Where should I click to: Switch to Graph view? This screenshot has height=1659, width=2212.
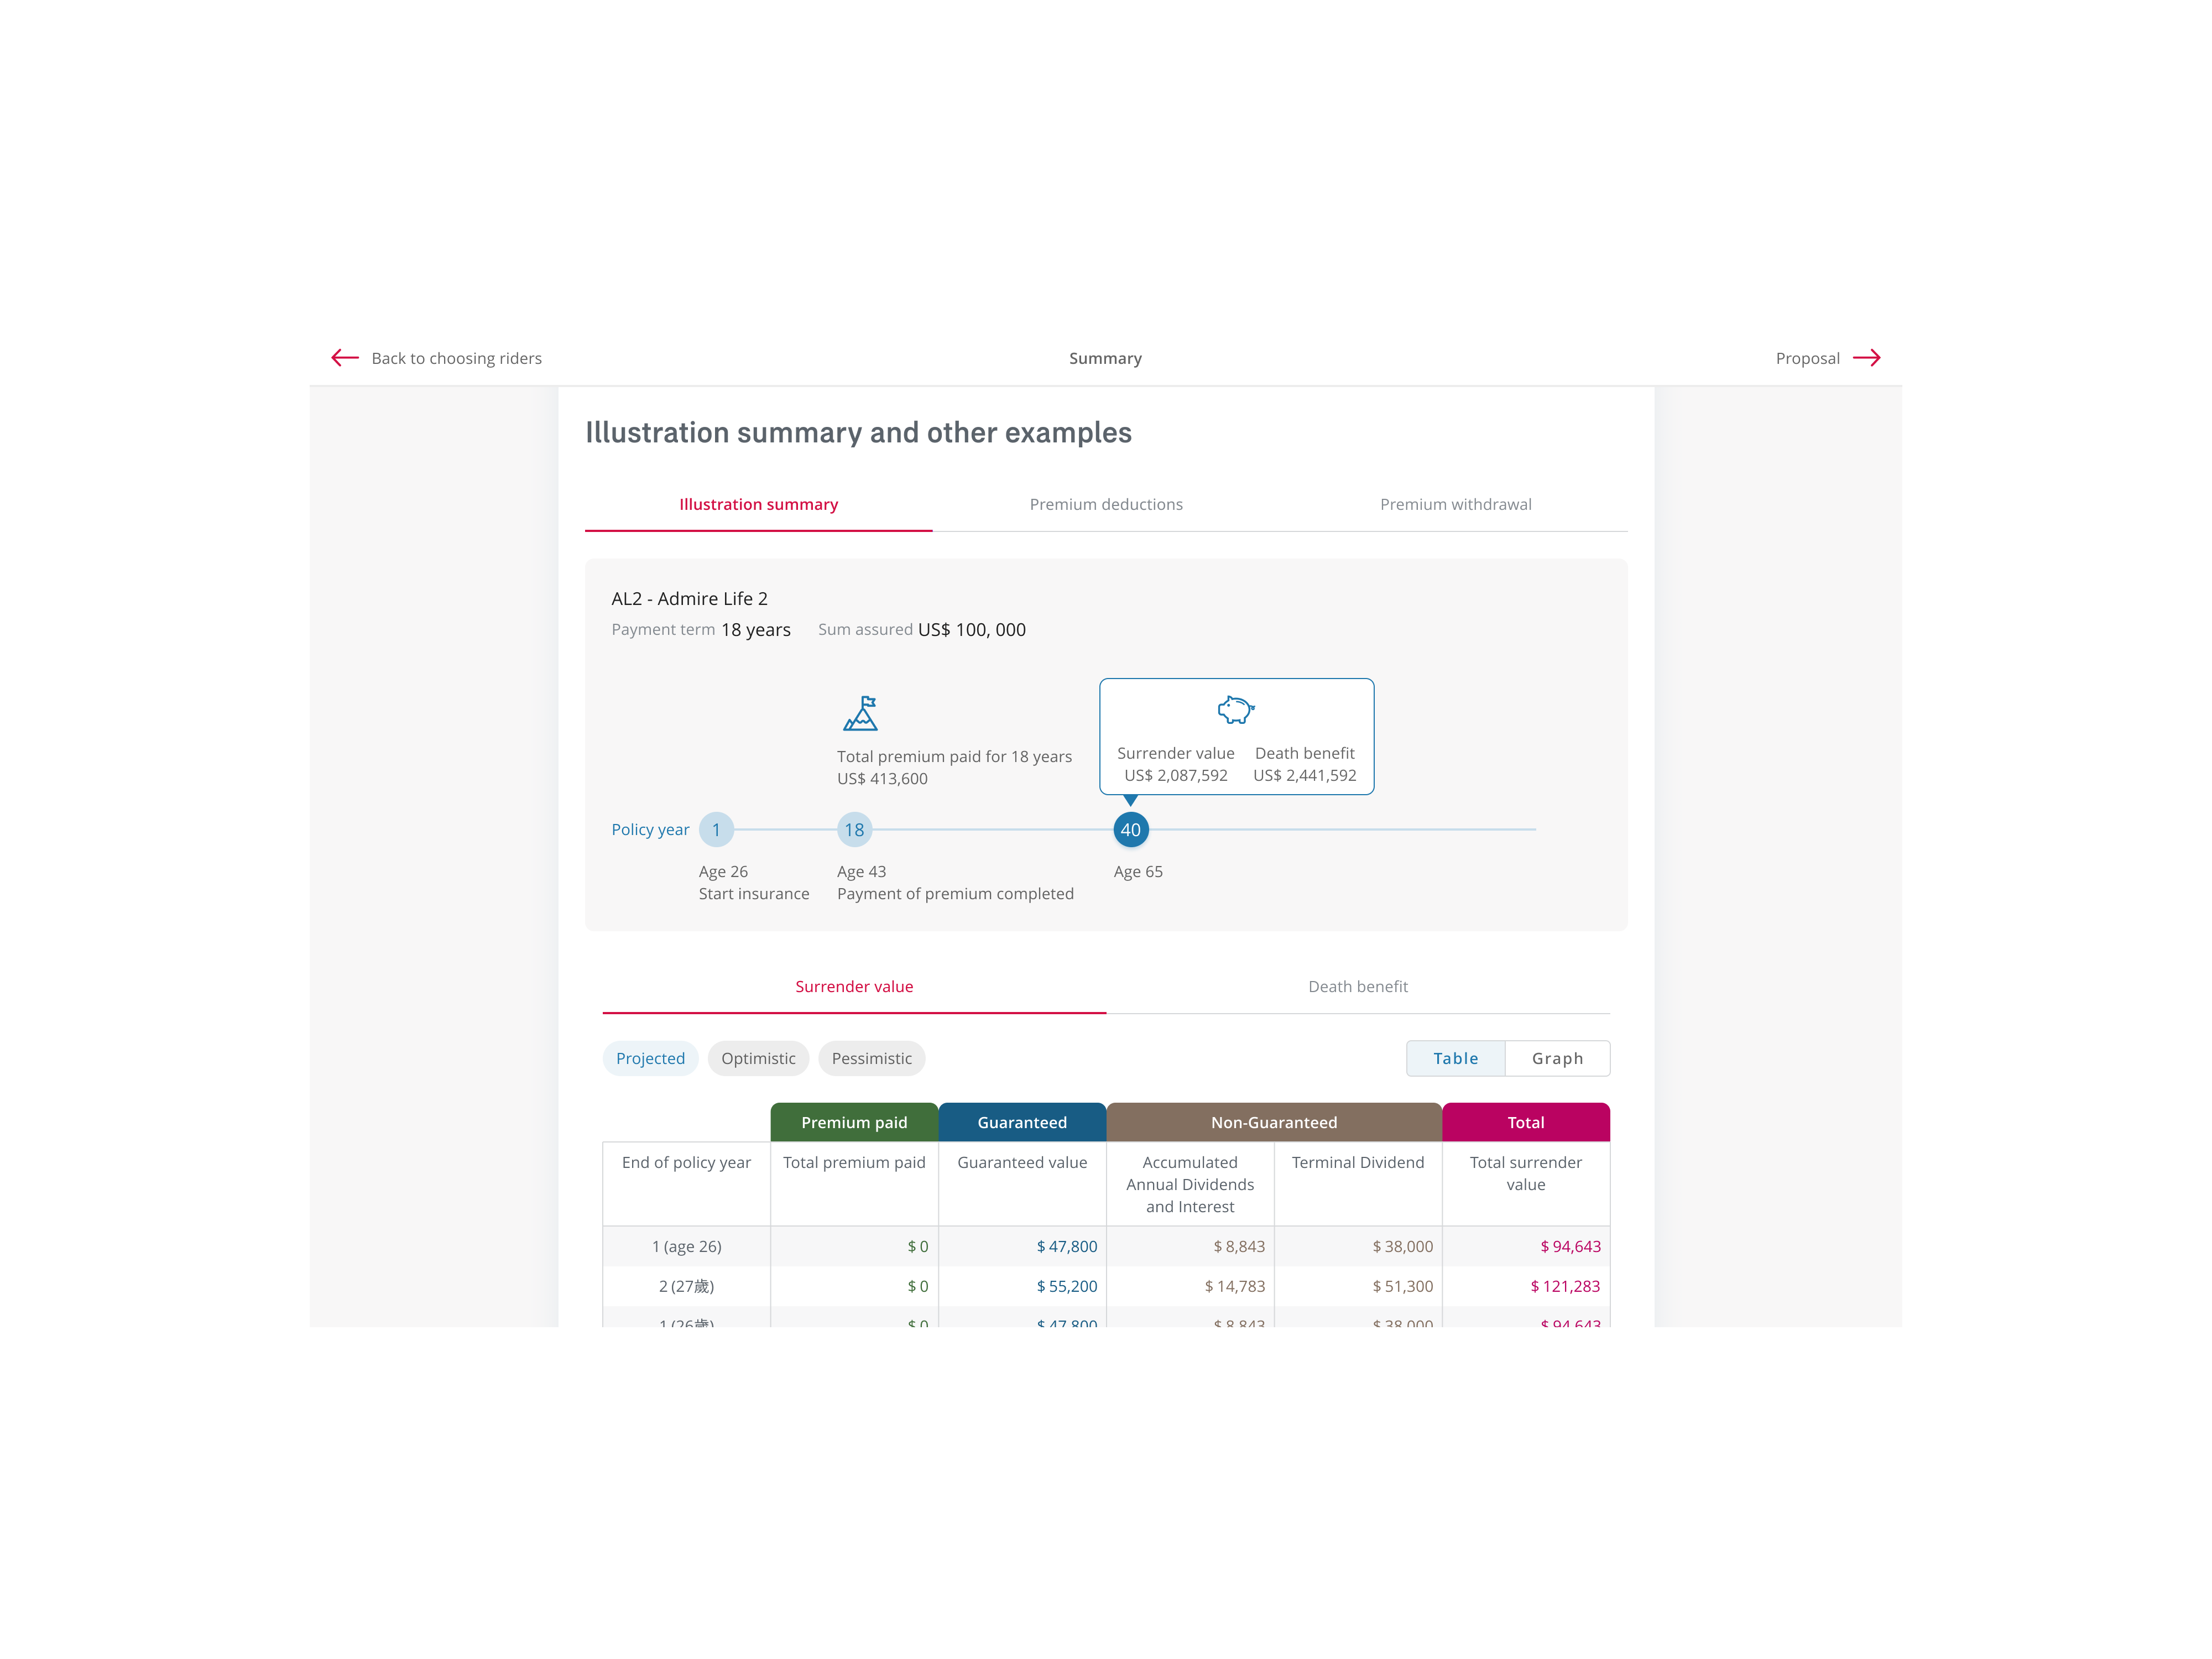[1557, 1058]
